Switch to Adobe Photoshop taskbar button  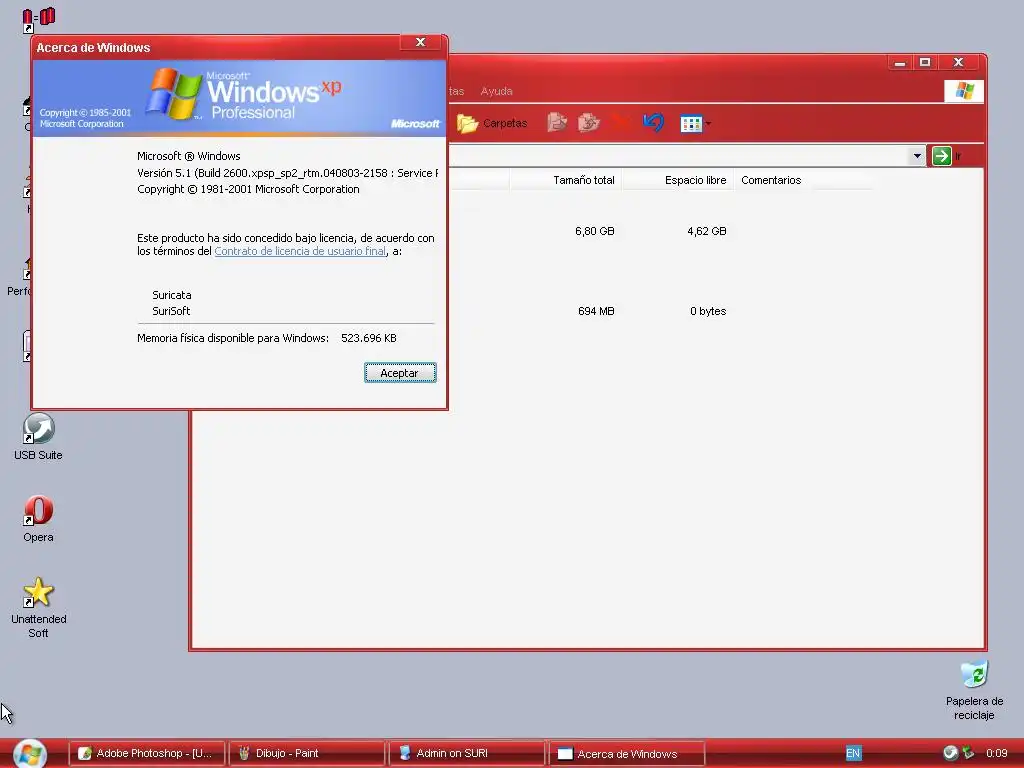147,754
